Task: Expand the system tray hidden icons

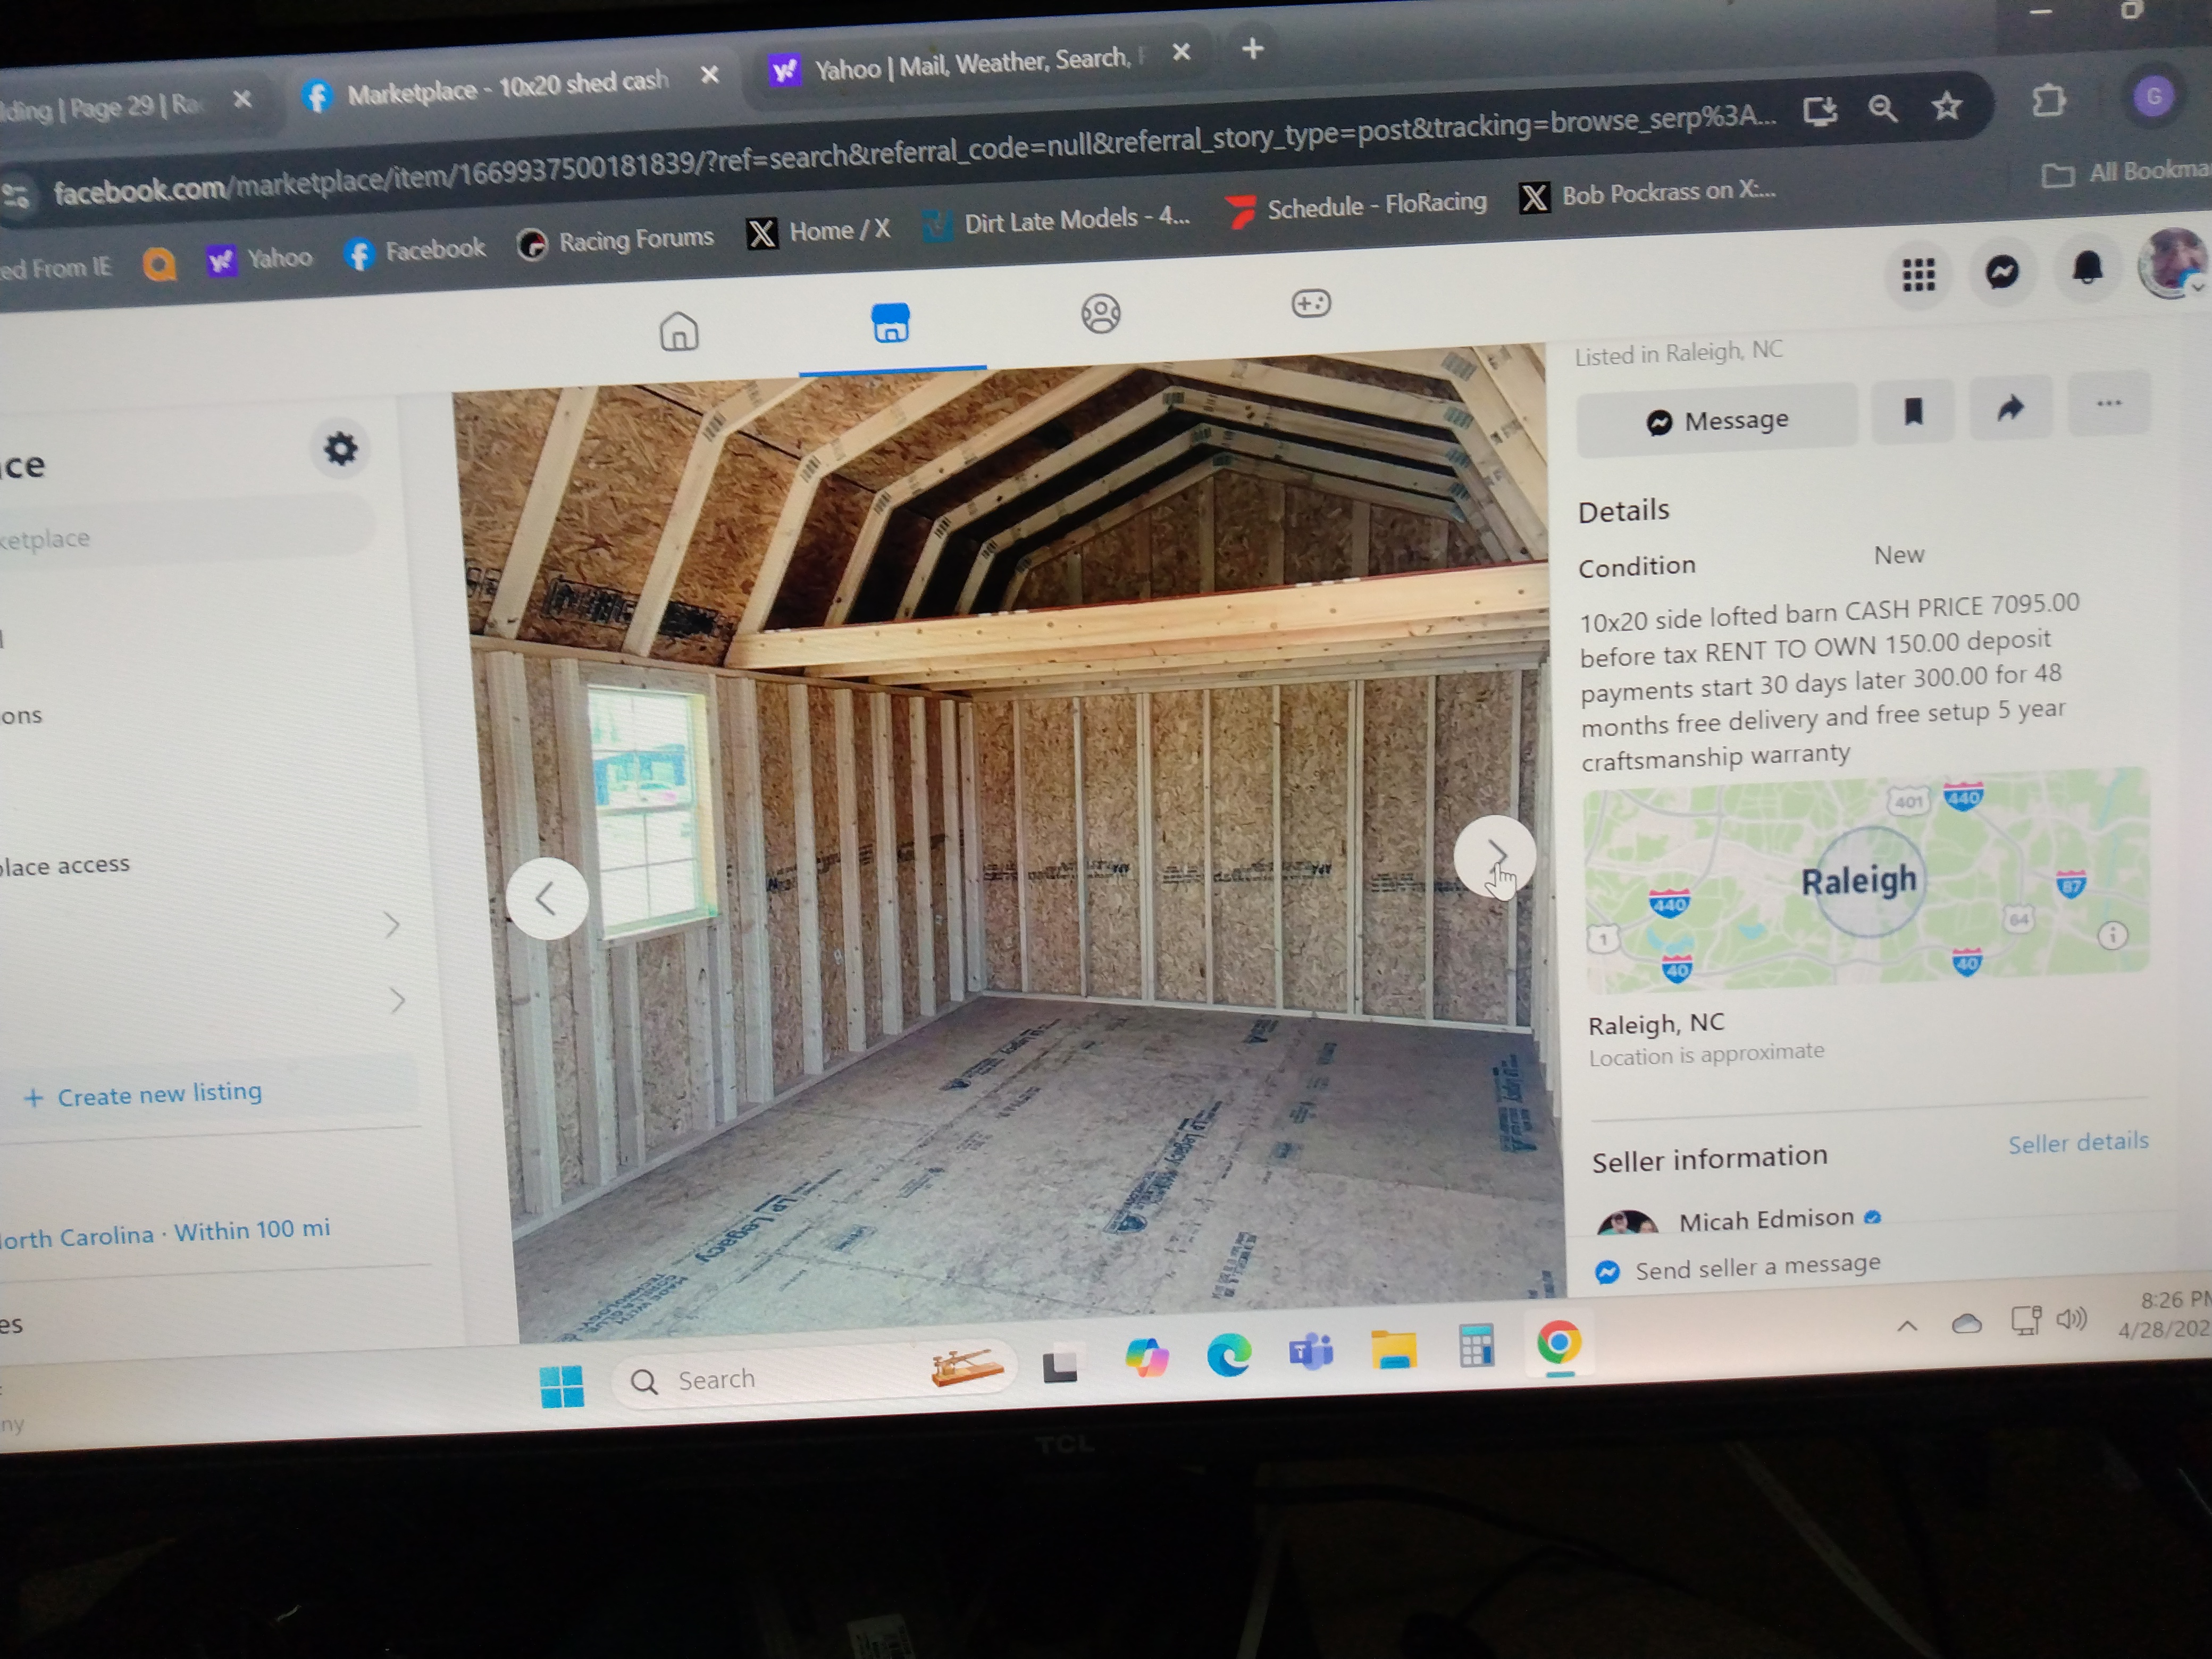Action: click(1906, 1326)
